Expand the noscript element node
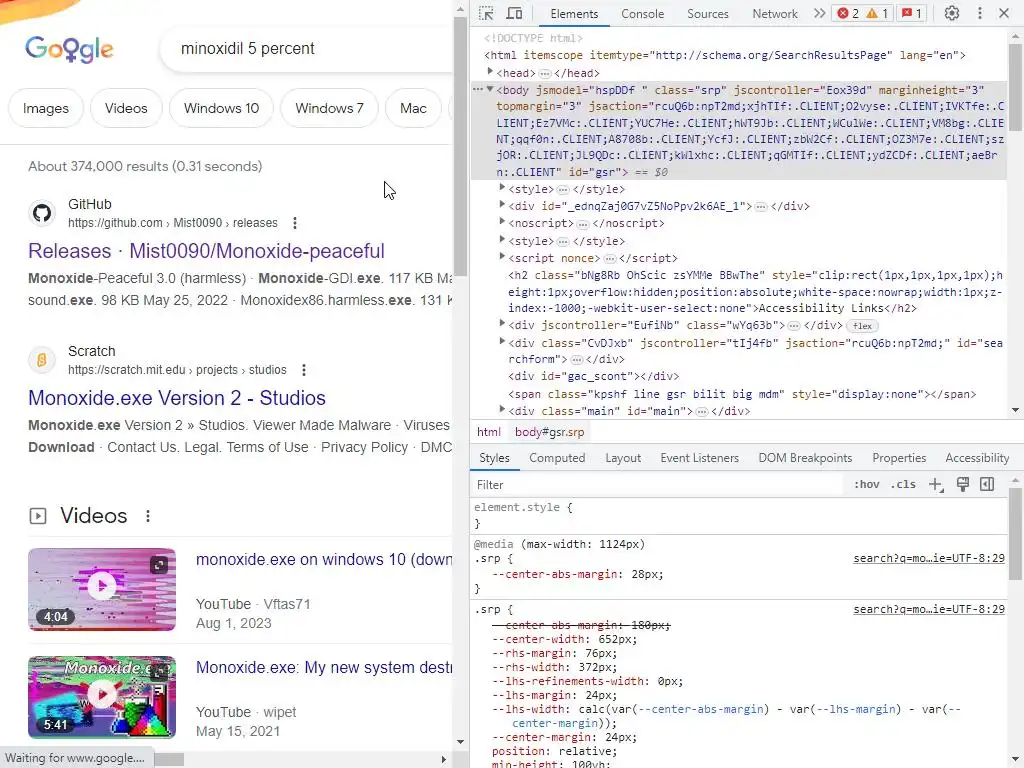This screenshot has width=1024, height=768. click(x=502, y=222)
